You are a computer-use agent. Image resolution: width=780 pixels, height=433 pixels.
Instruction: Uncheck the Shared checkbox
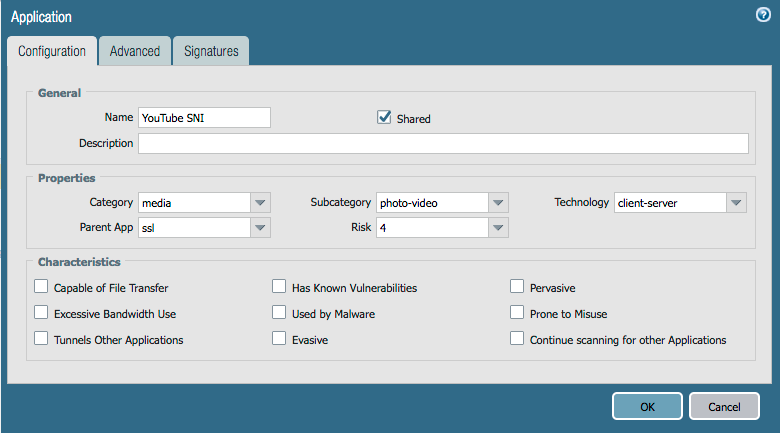384,118
